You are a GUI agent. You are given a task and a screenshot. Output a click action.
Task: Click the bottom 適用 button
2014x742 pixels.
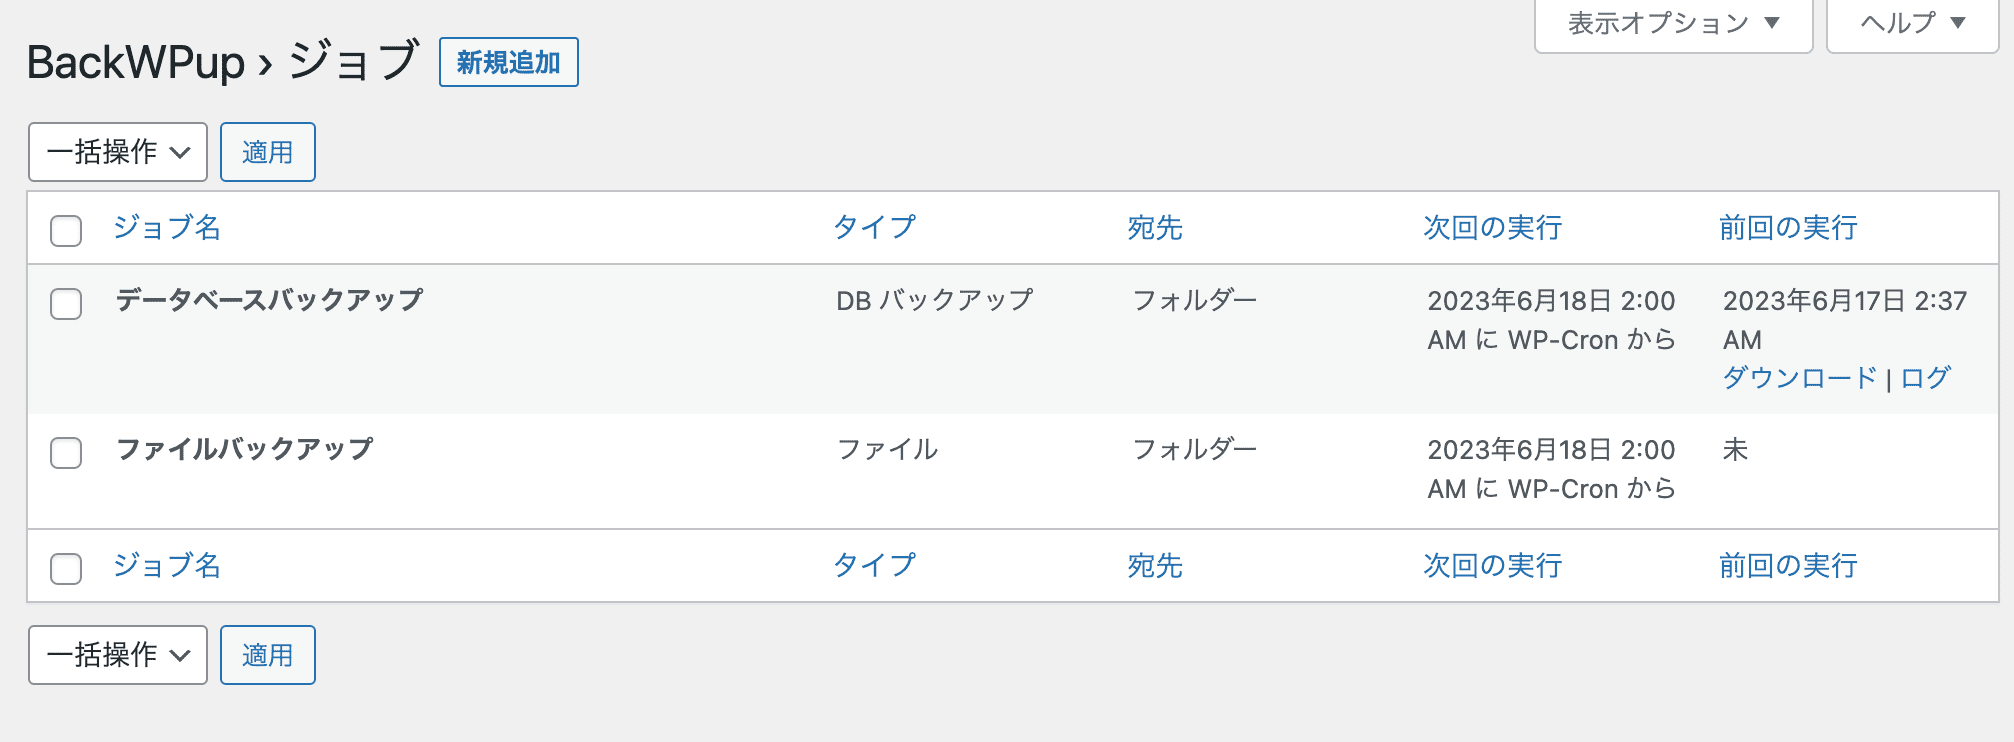tap(266, 655)
